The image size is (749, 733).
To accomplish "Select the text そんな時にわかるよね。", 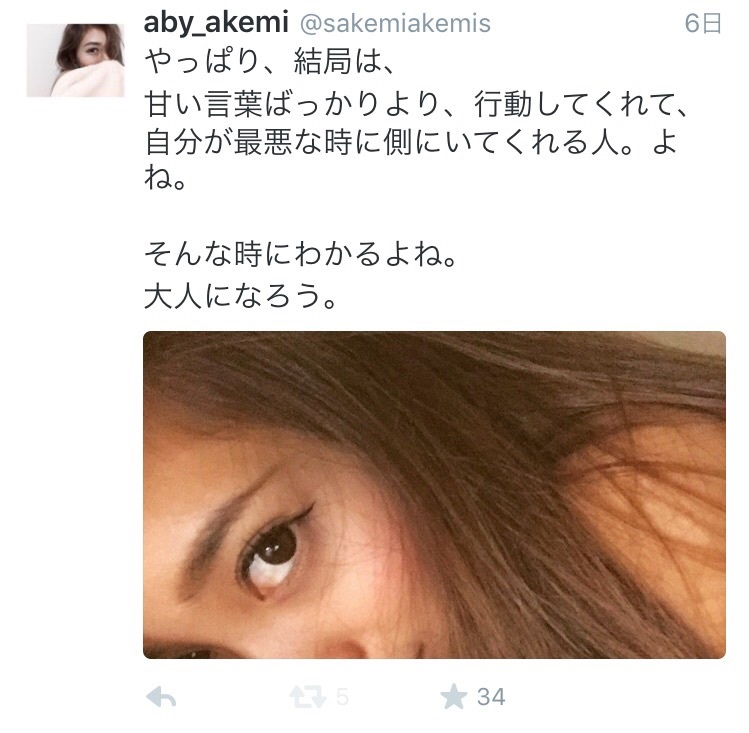I will click(301, 254).
